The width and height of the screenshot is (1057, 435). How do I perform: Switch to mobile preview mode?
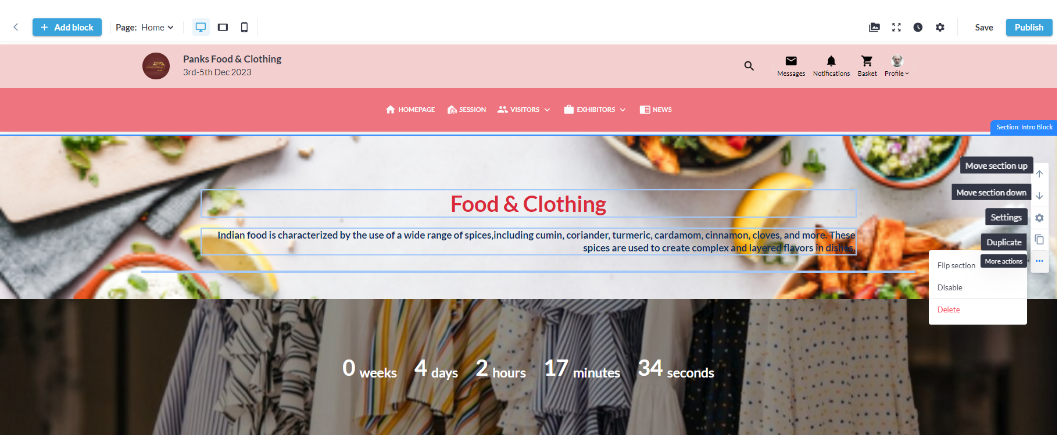click(x=244, y=27)
